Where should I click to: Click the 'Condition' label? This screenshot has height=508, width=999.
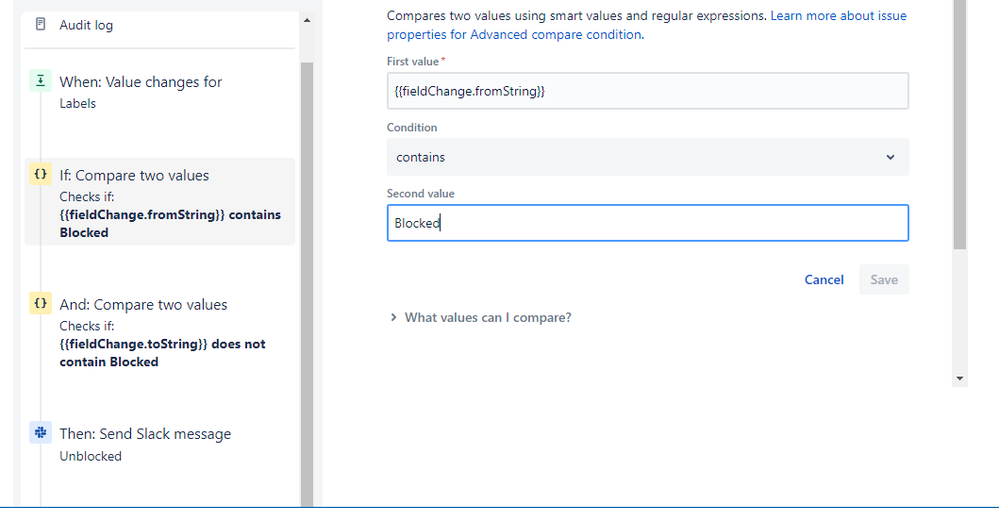point(412,127)
